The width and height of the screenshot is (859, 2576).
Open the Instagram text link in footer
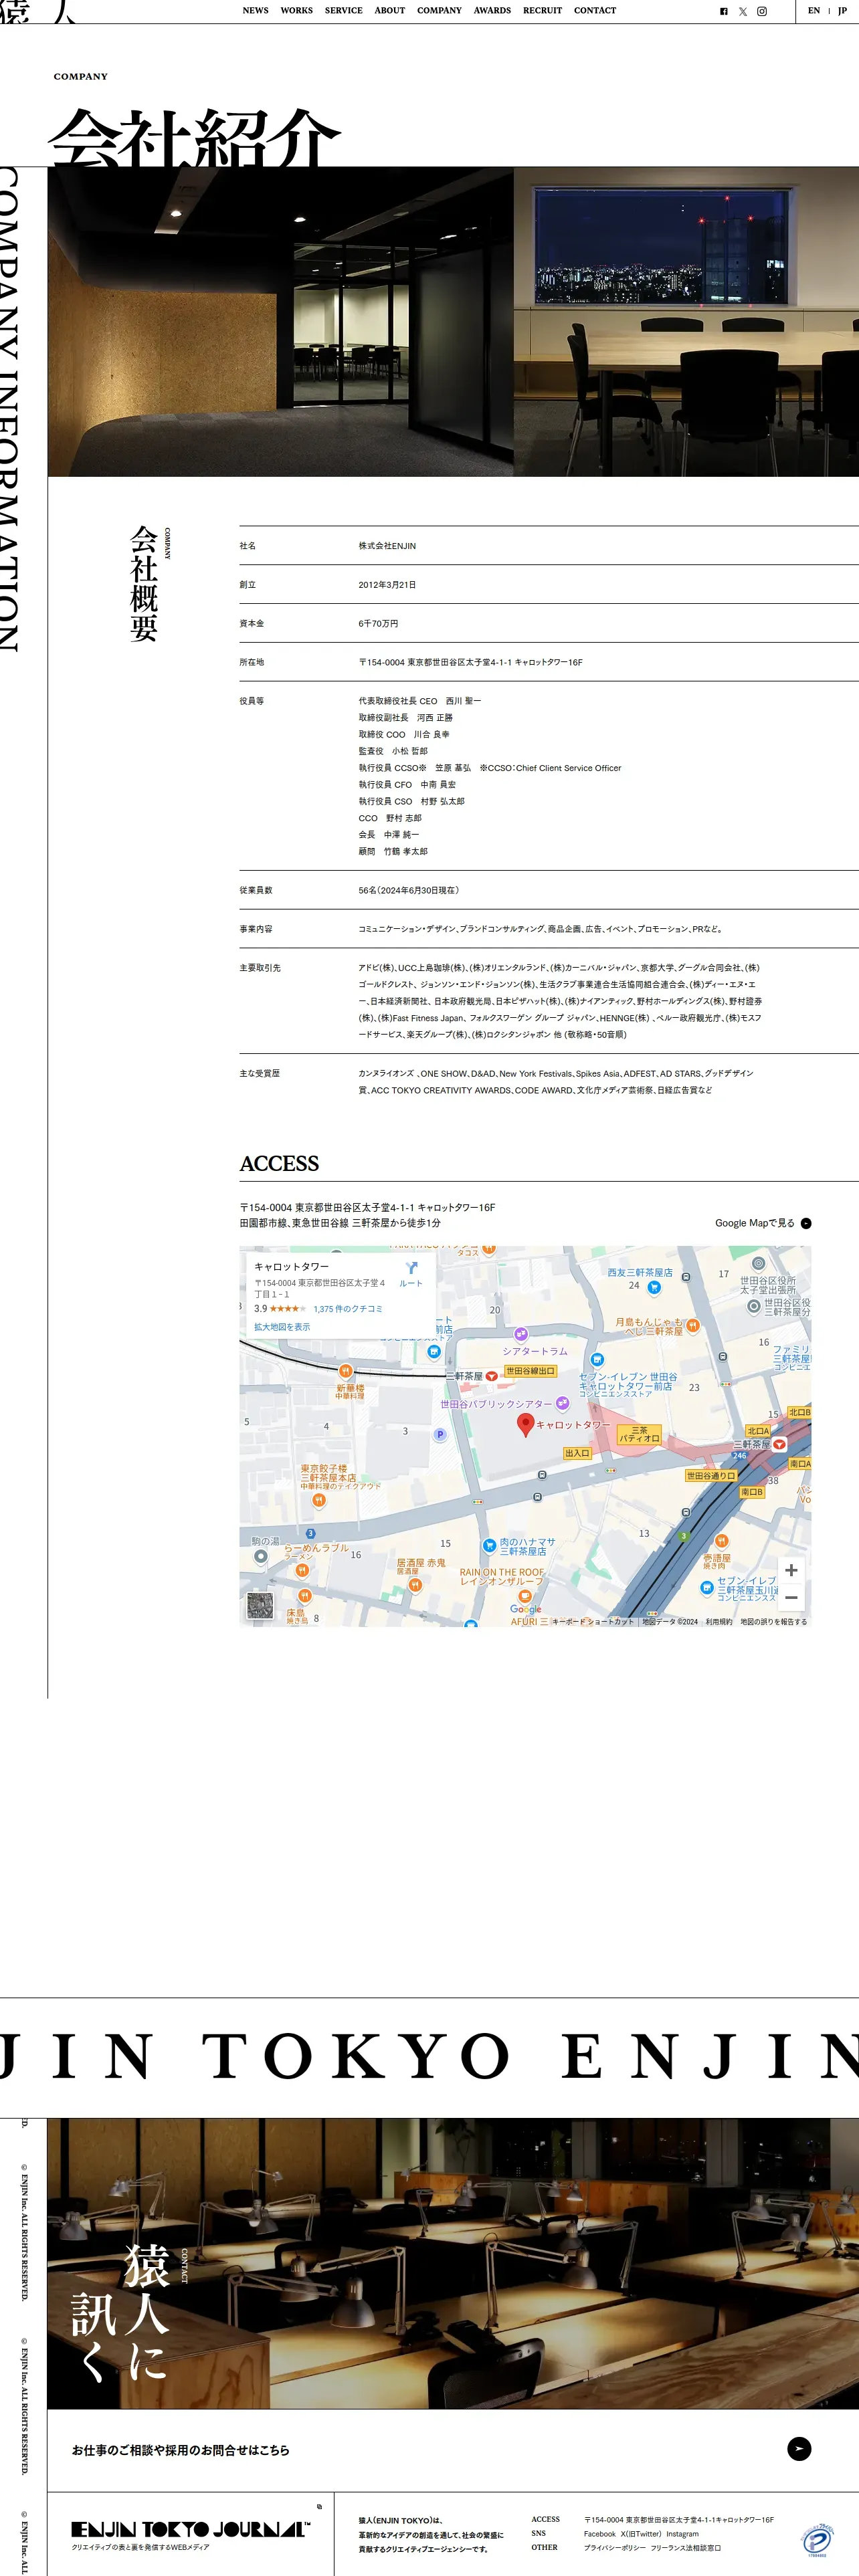683,2534
